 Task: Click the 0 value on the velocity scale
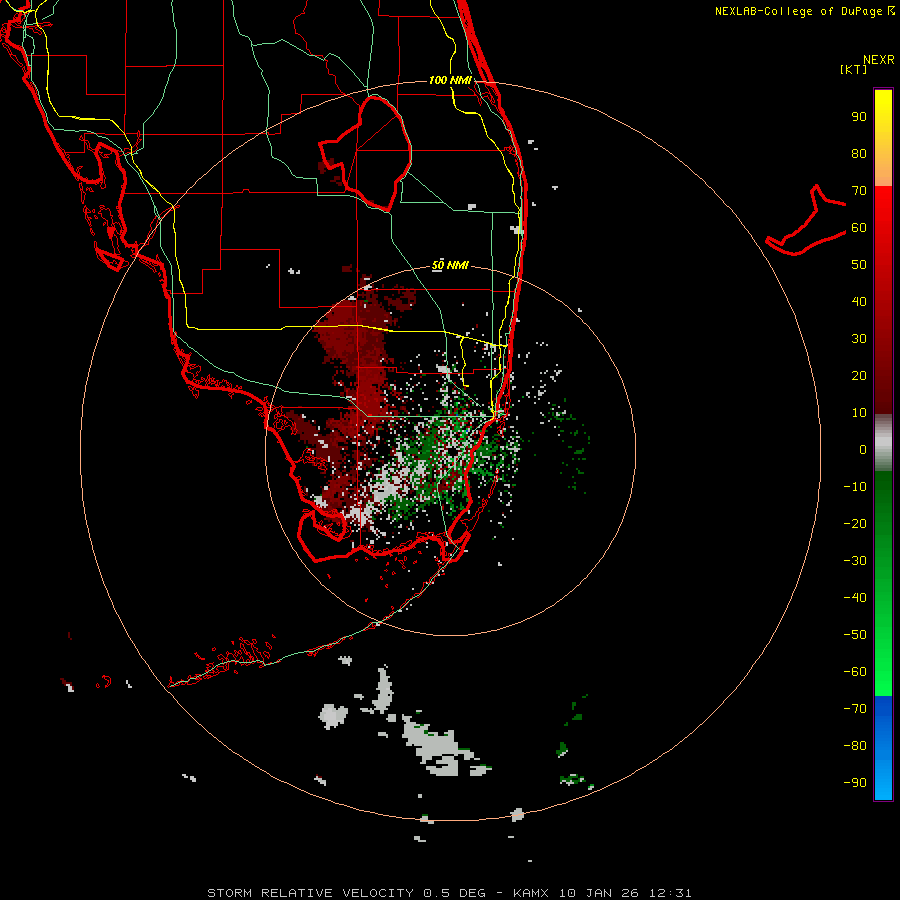point(863,450)
